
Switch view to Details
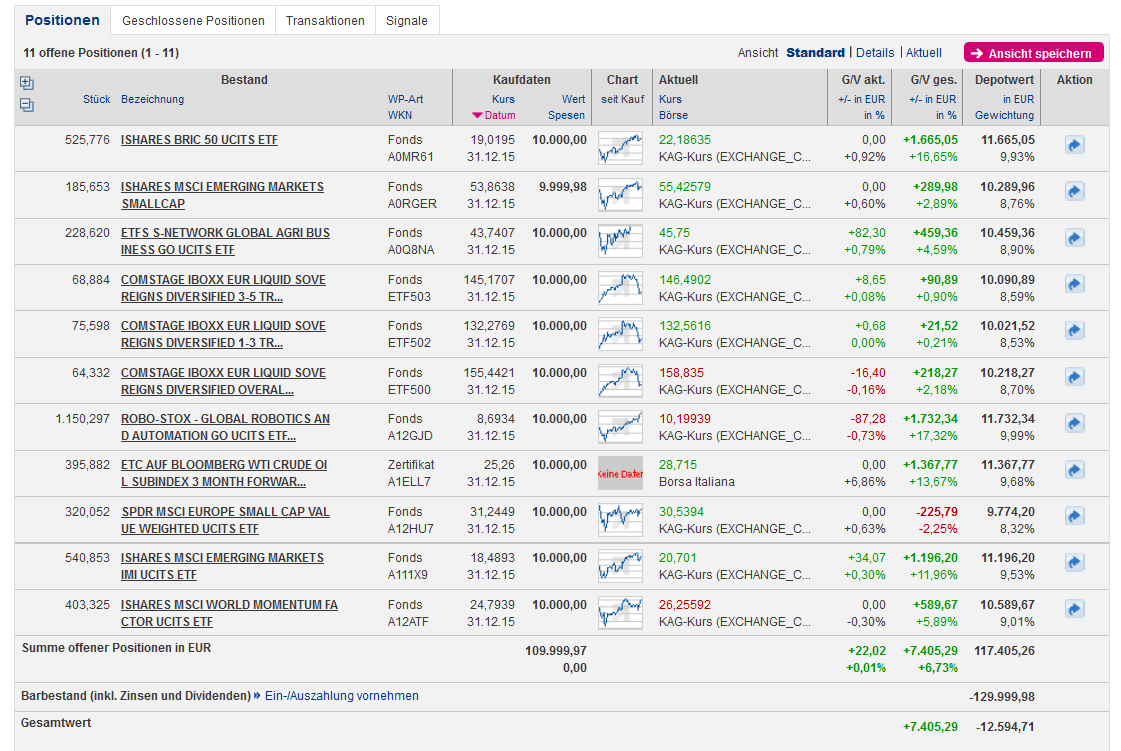(874, 53)
